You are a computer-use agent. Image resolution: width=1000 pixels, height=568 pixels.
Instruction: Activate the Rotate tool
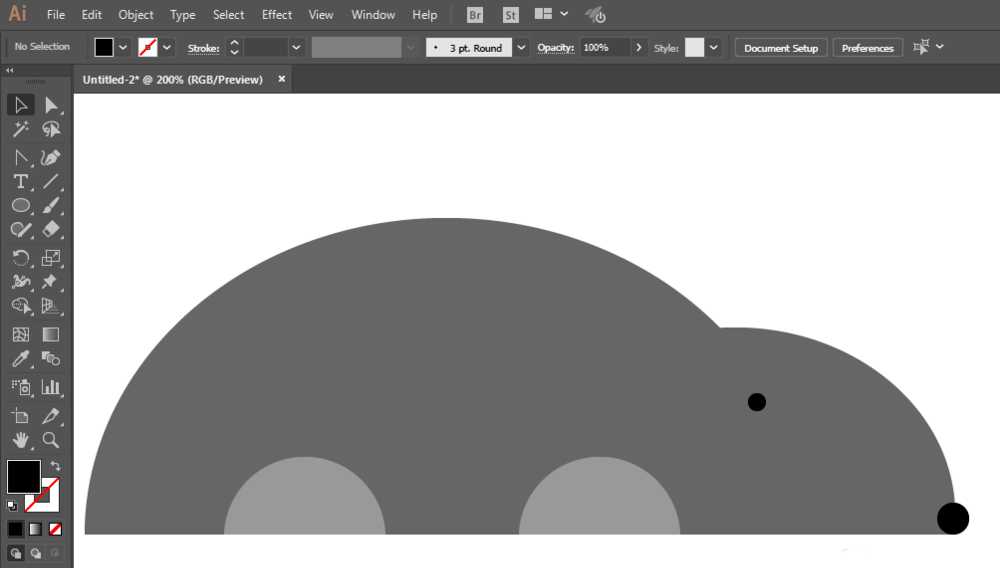pyautogui.click(x=20, y=258)
